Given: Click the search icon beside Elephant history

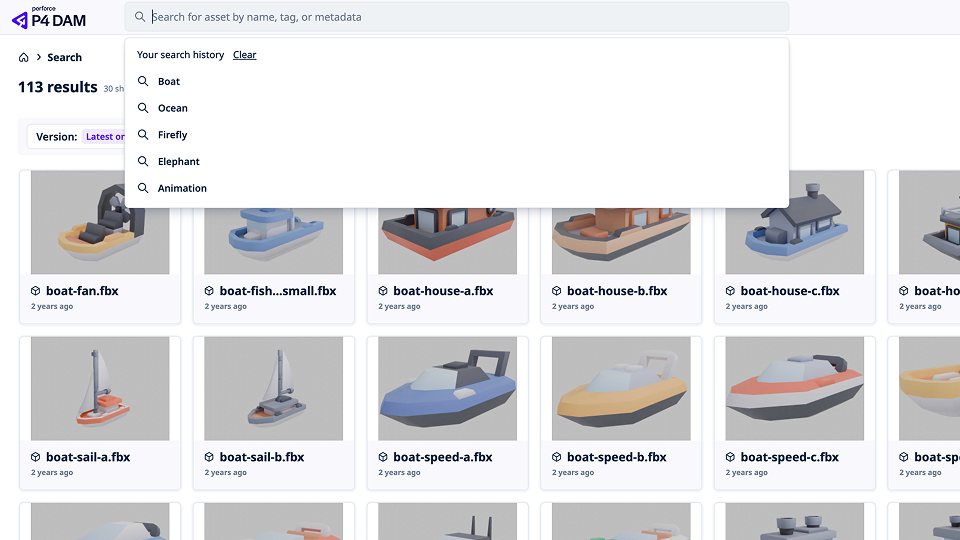Looking at the screenshot, I should (143, 161).
